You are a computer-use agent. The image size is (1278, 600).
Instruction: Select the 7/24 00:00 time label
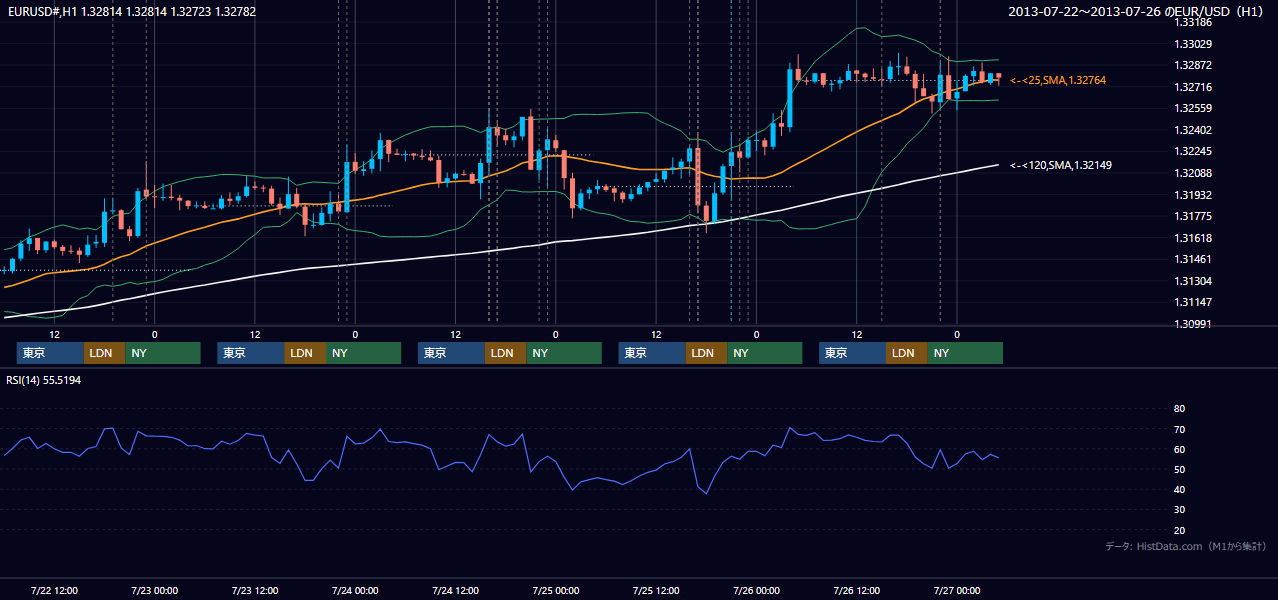click(355, 590)
